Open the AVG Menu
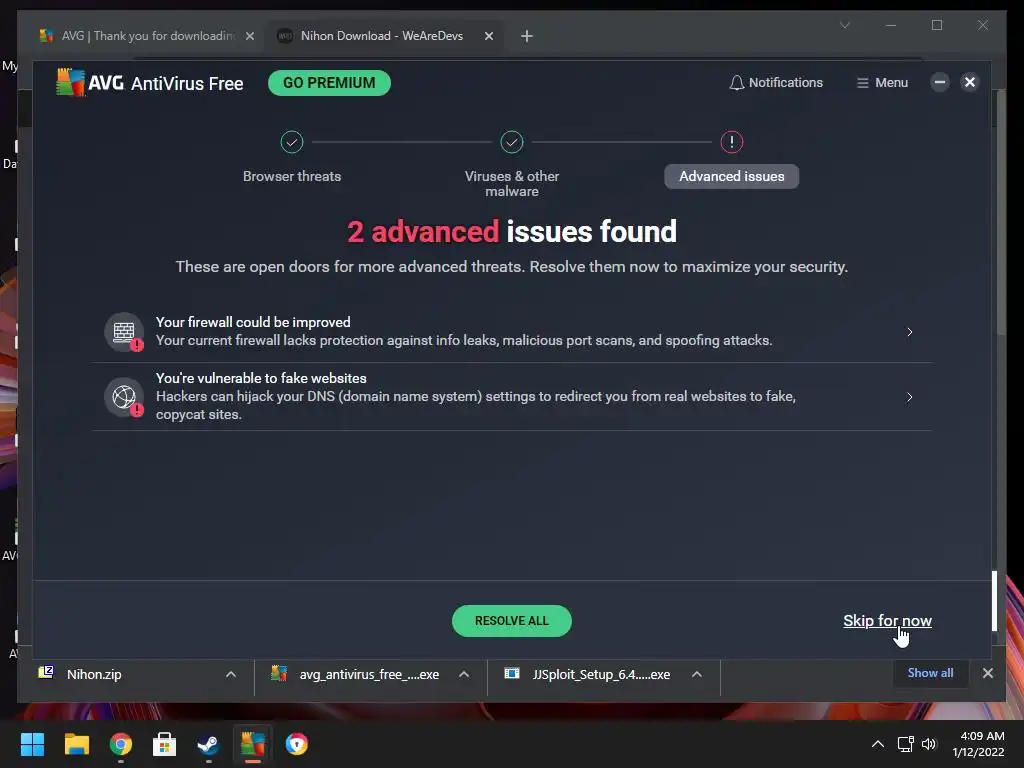Screen dimensions: 1024x768 pos(882,83)
